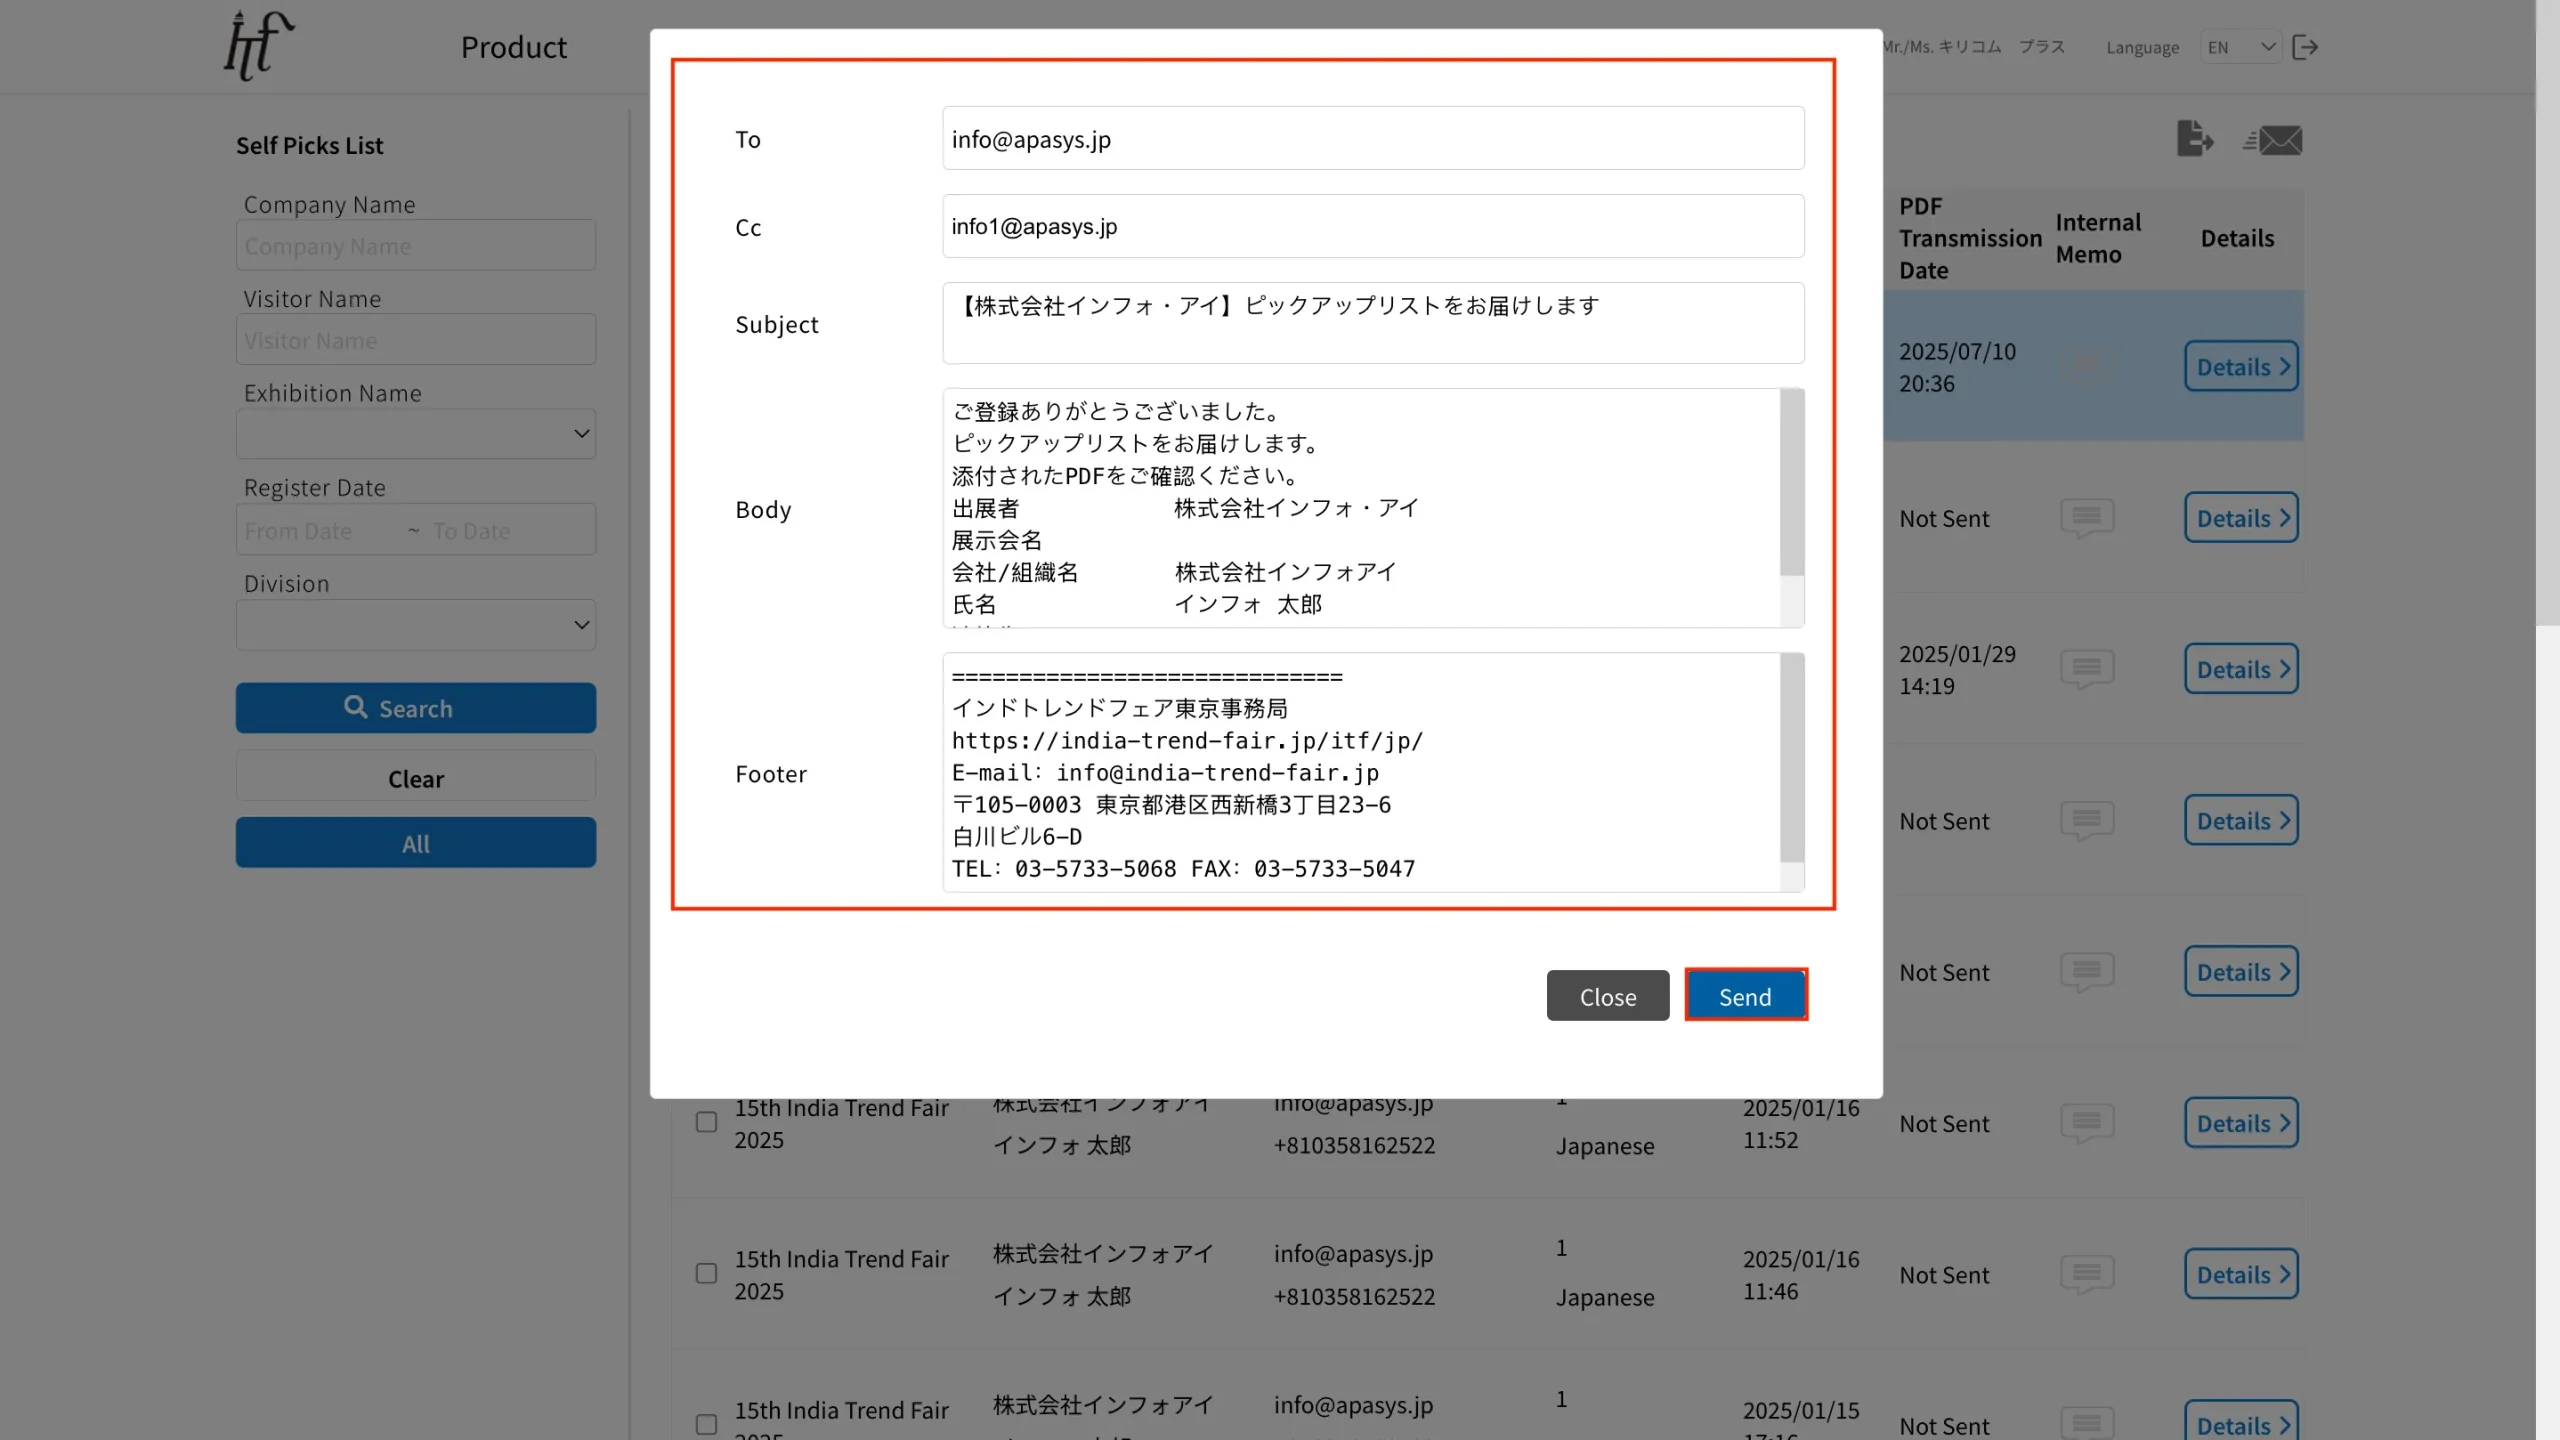Image resolution: width=2560 pixels, height=1440 pixels.
Task: Click the 2025/07/10 20:36 date cell
Action: pos(1957,367)
